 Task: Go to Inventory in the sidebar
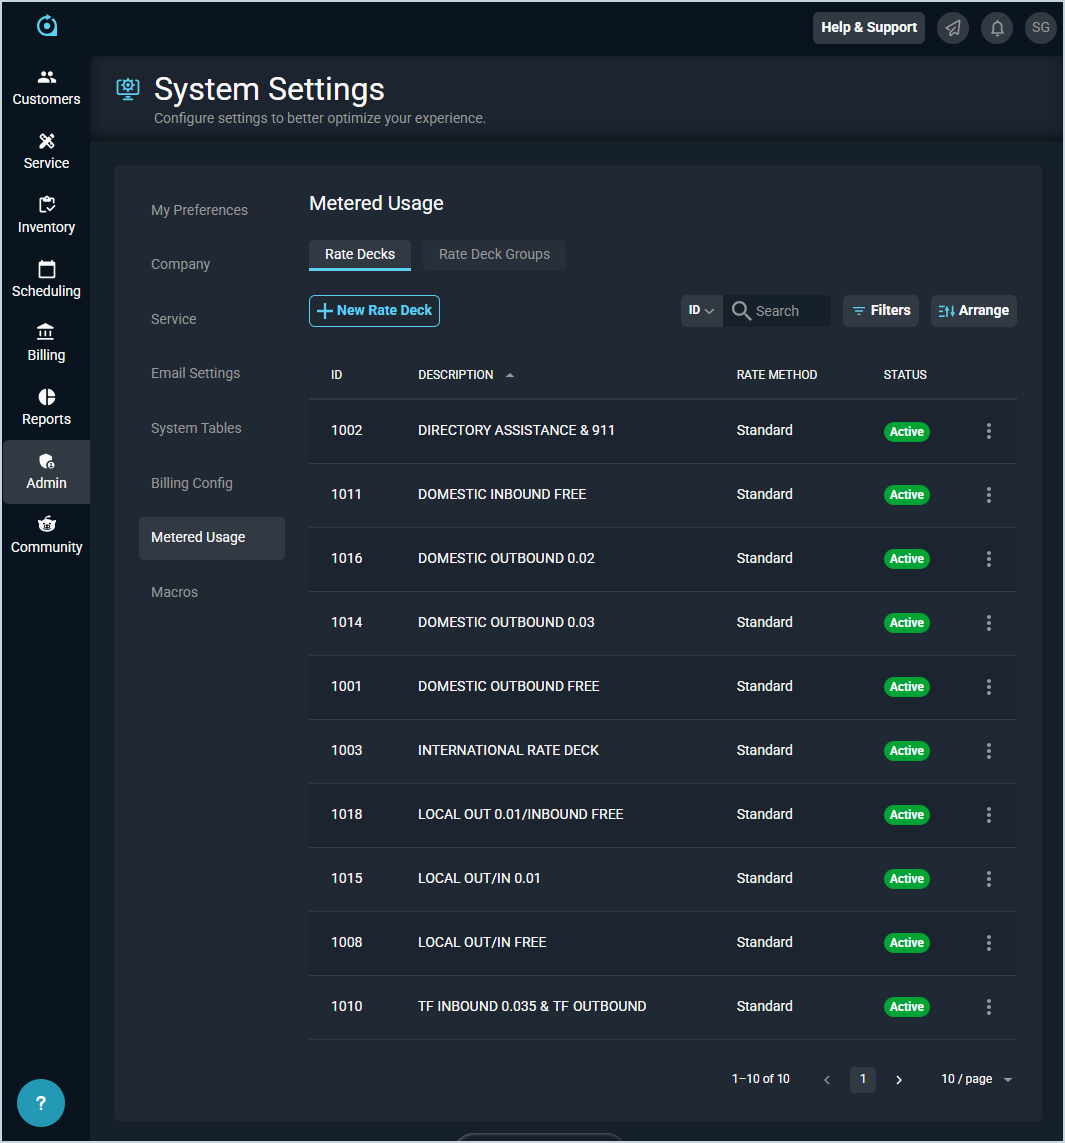tap(46, 216)
